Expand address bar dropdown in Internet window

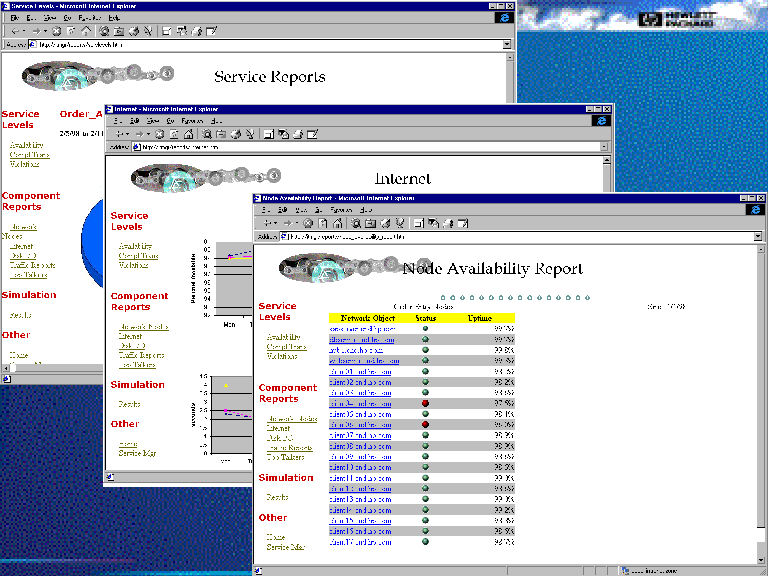point(604,147)
